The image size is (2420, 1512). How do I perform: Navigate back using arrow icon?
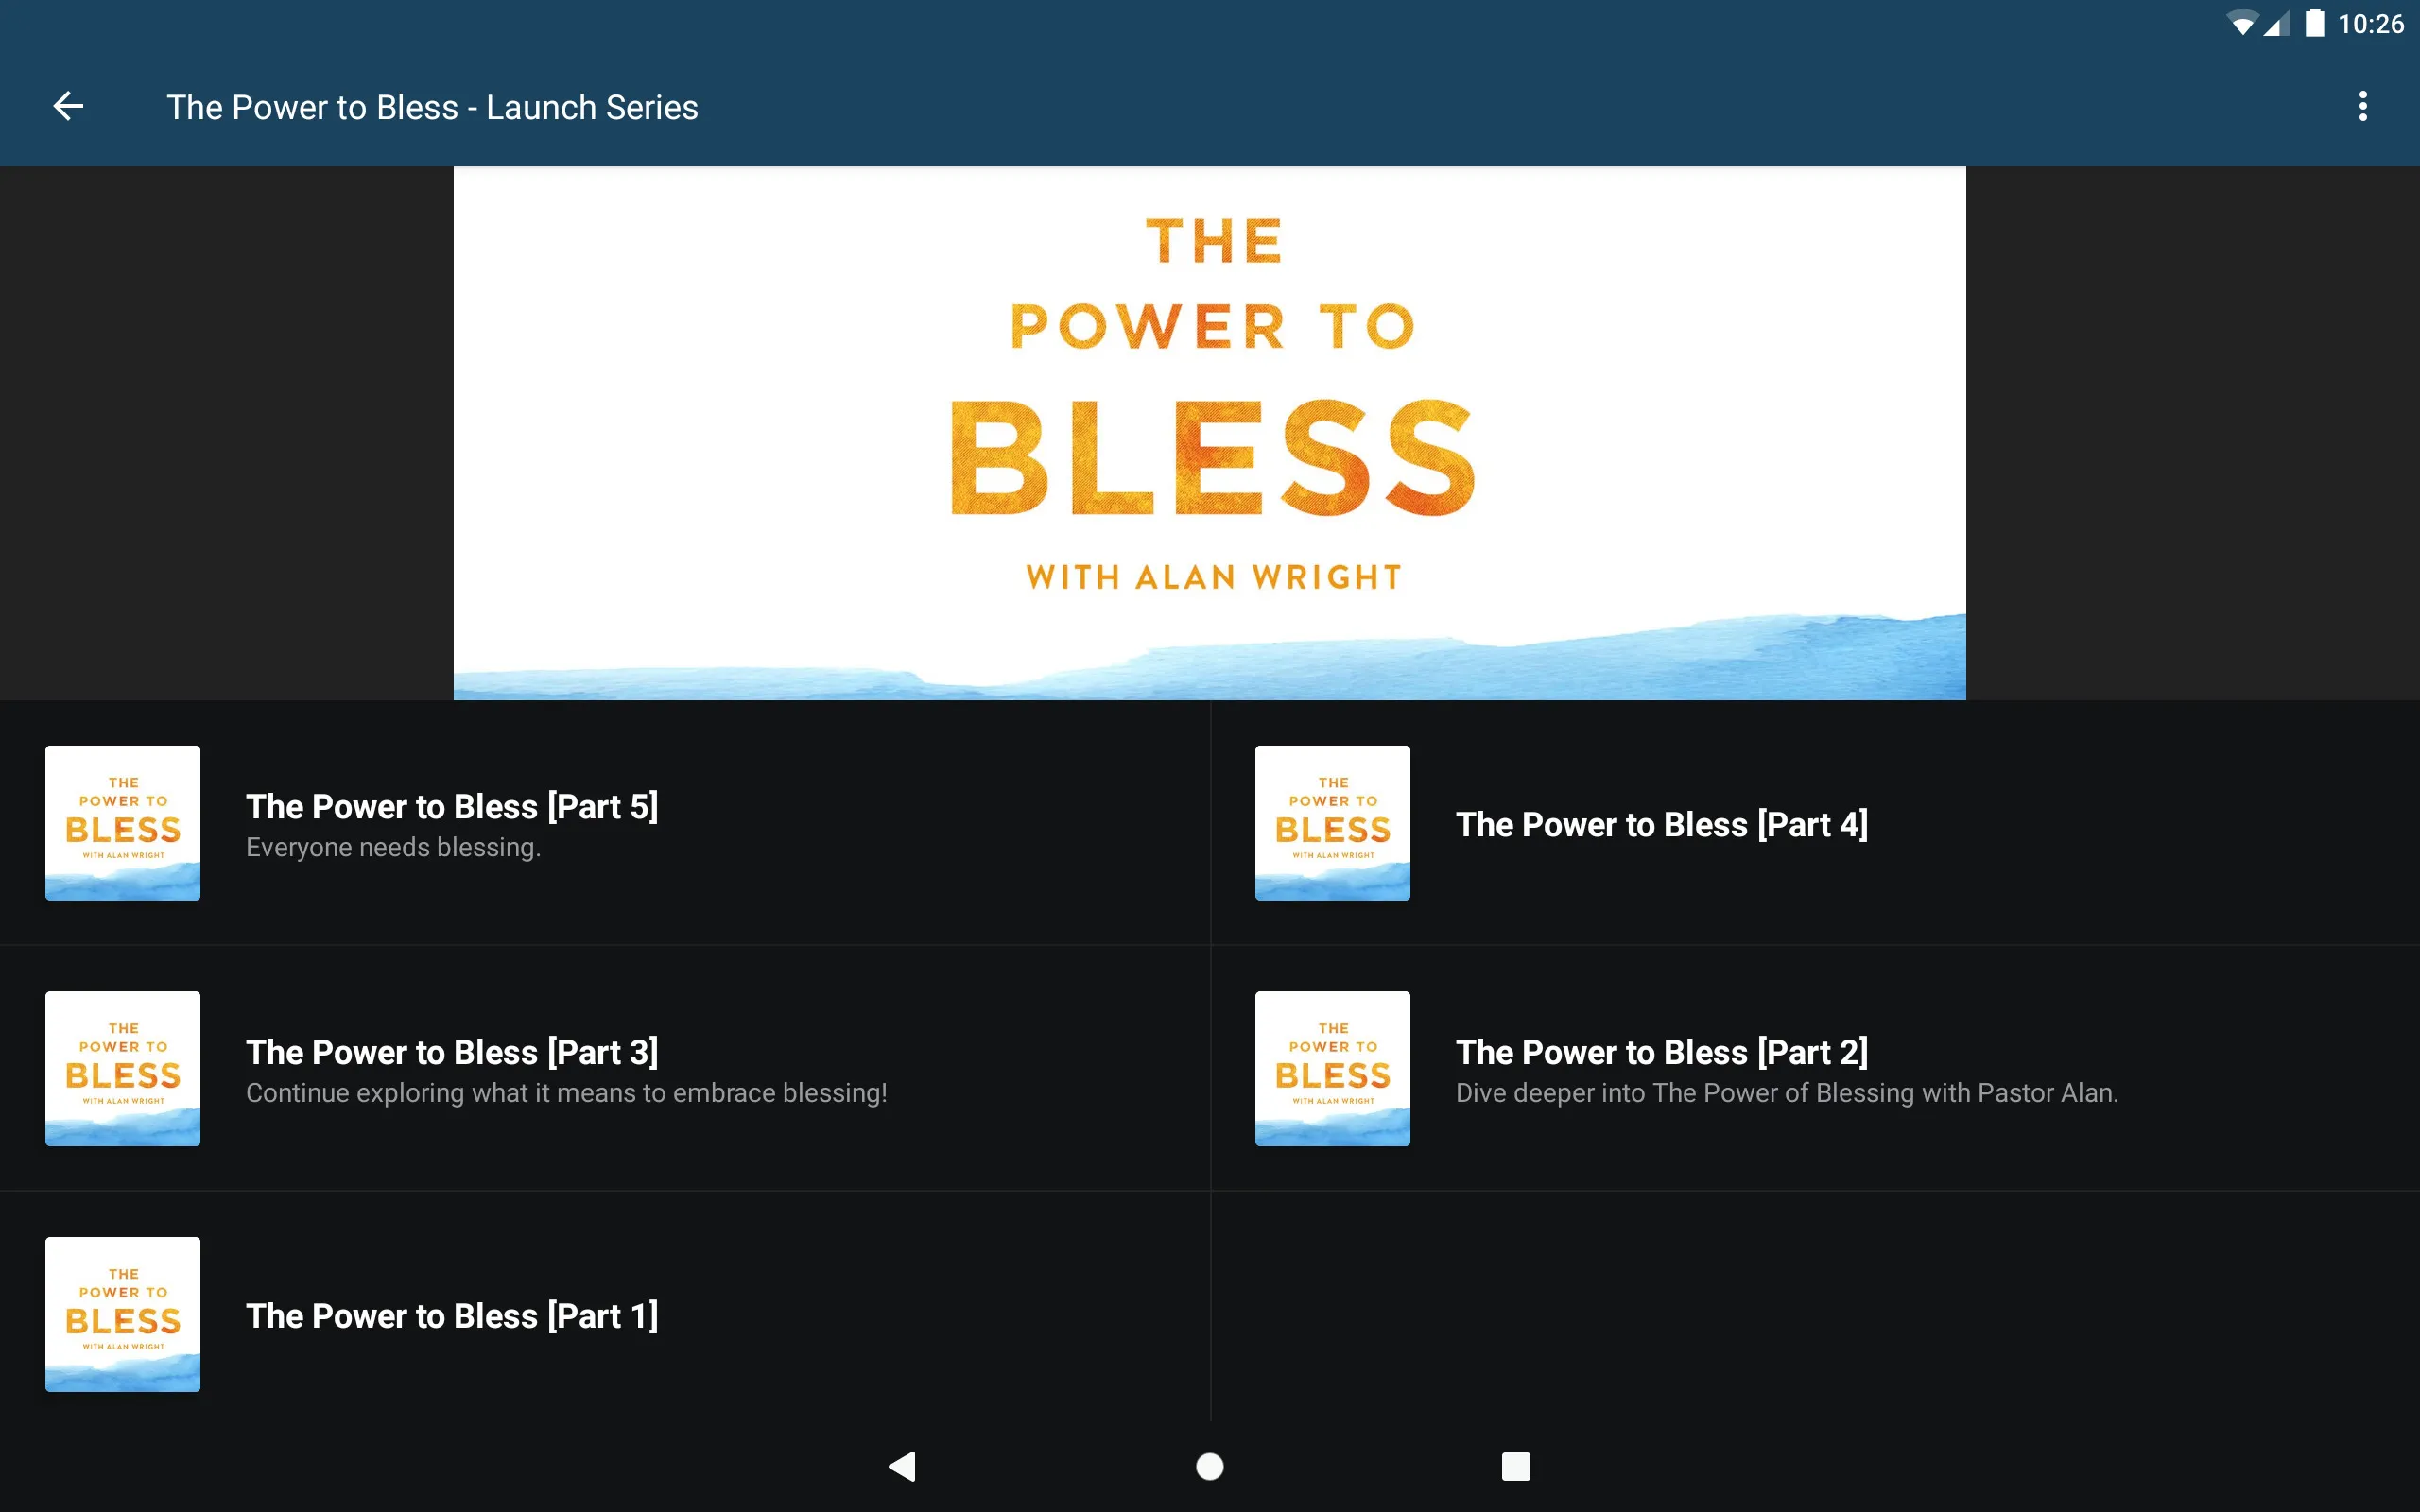[68, 108]
